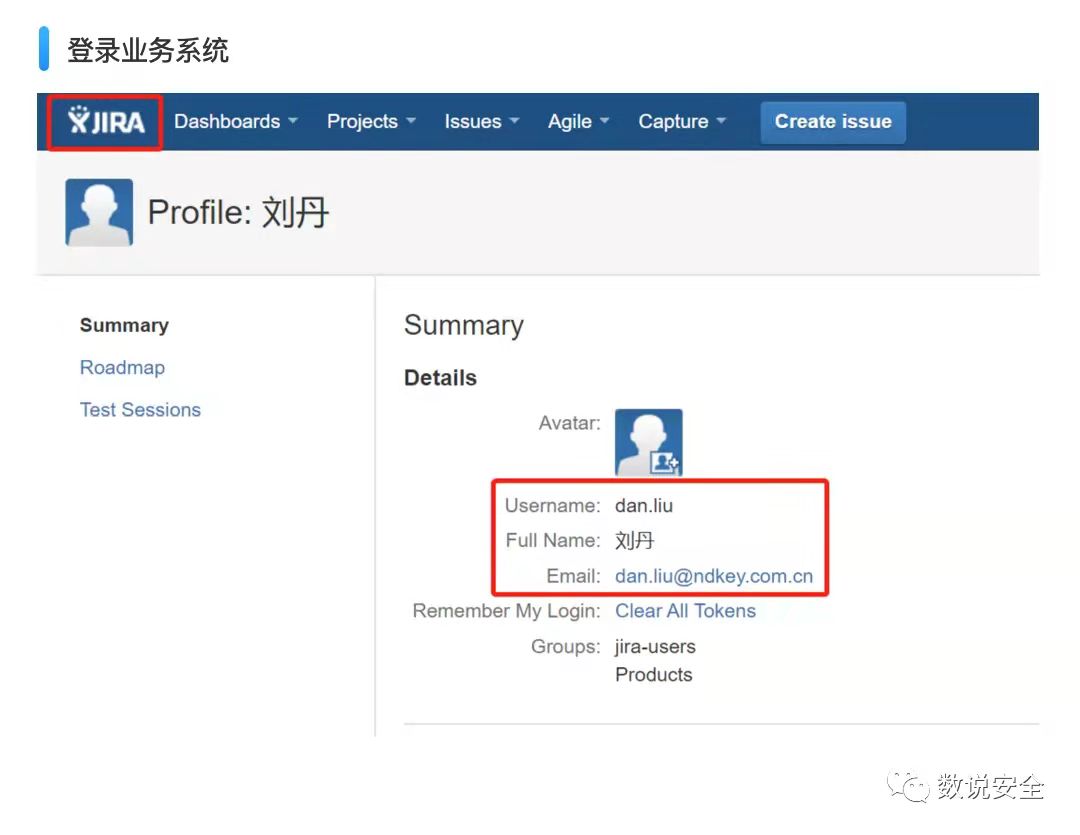Image resolution: width=1080 pixels, height=835 pixels.
Task: Click the edit avatar icon on the Details avatar
Action: (665, 462)
